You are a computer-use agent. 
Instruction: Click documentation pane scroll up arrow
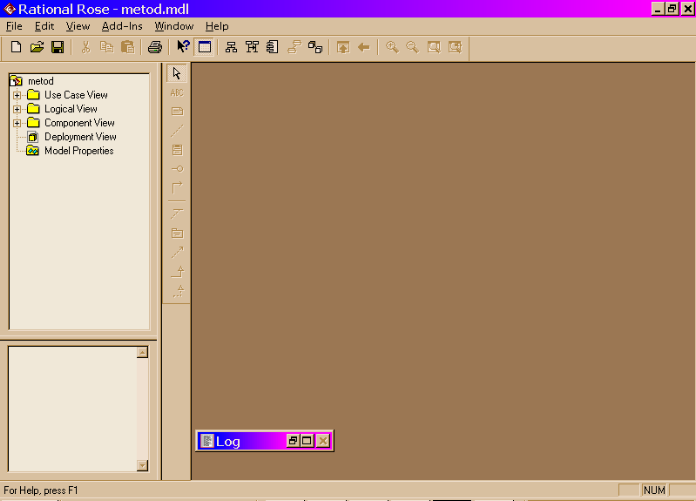[142, 353]
